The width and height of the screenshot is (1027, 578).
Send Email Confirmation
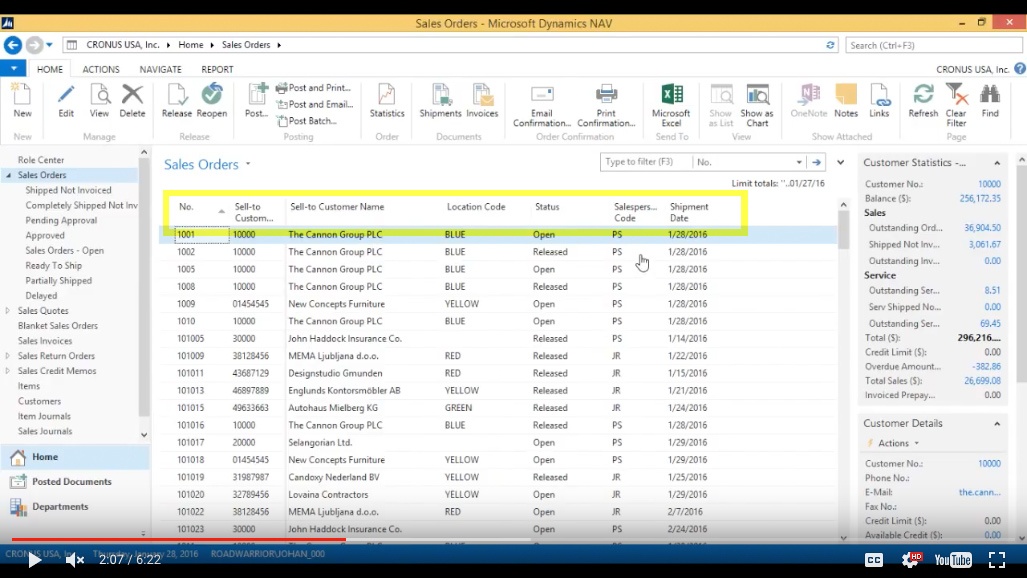pos(542,106)
